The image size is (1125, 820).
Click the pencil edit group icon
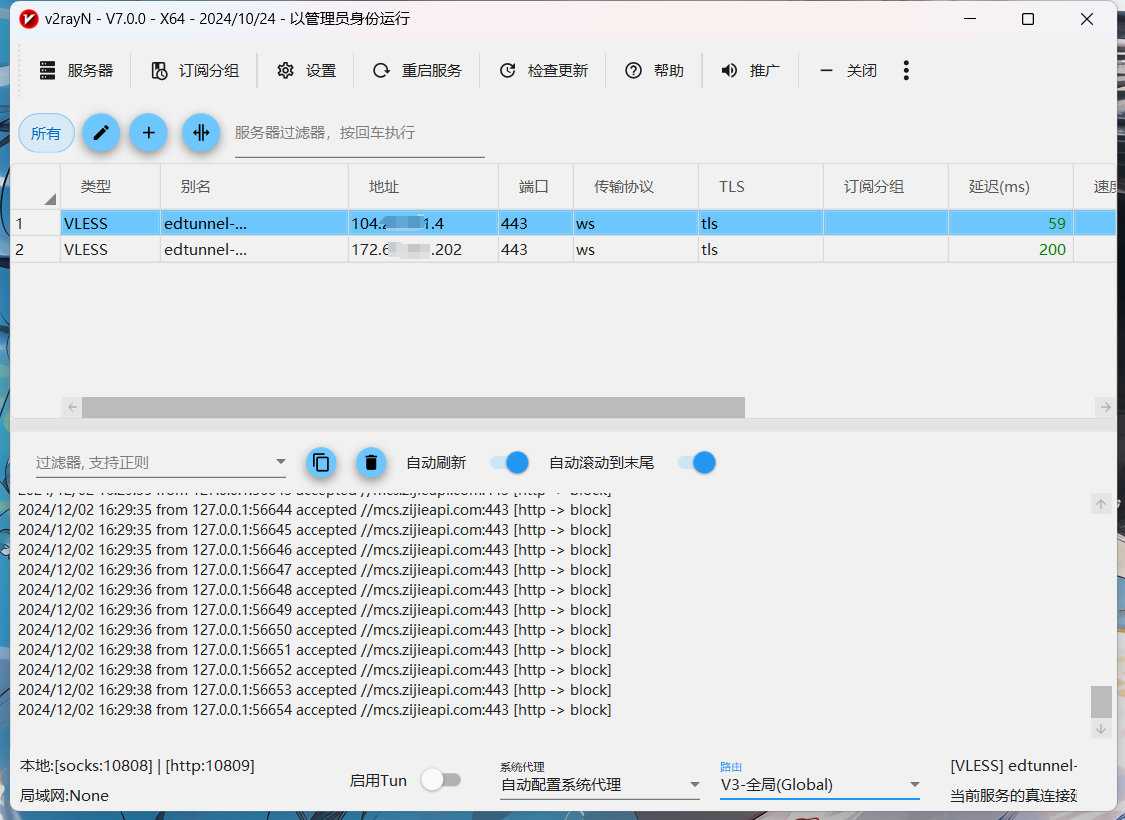tap(101, 133)
